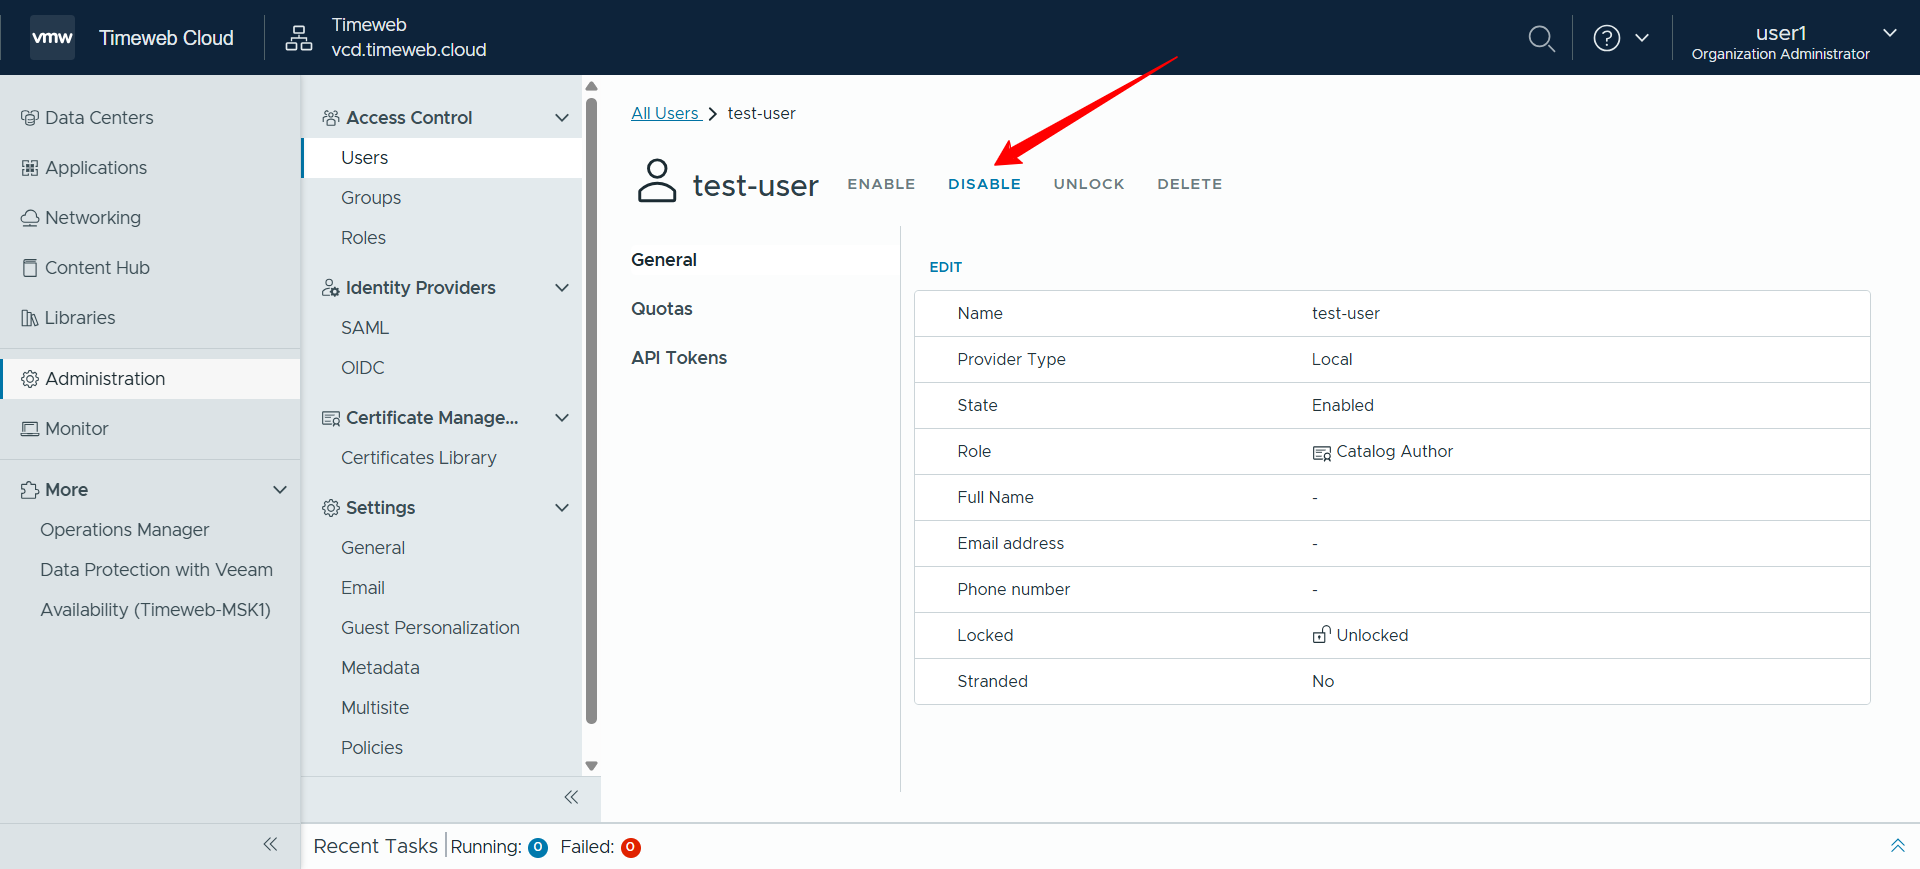The image size is (1920, 869).
Task: Click the DELETE user button
Action: tap(1190, 184)
